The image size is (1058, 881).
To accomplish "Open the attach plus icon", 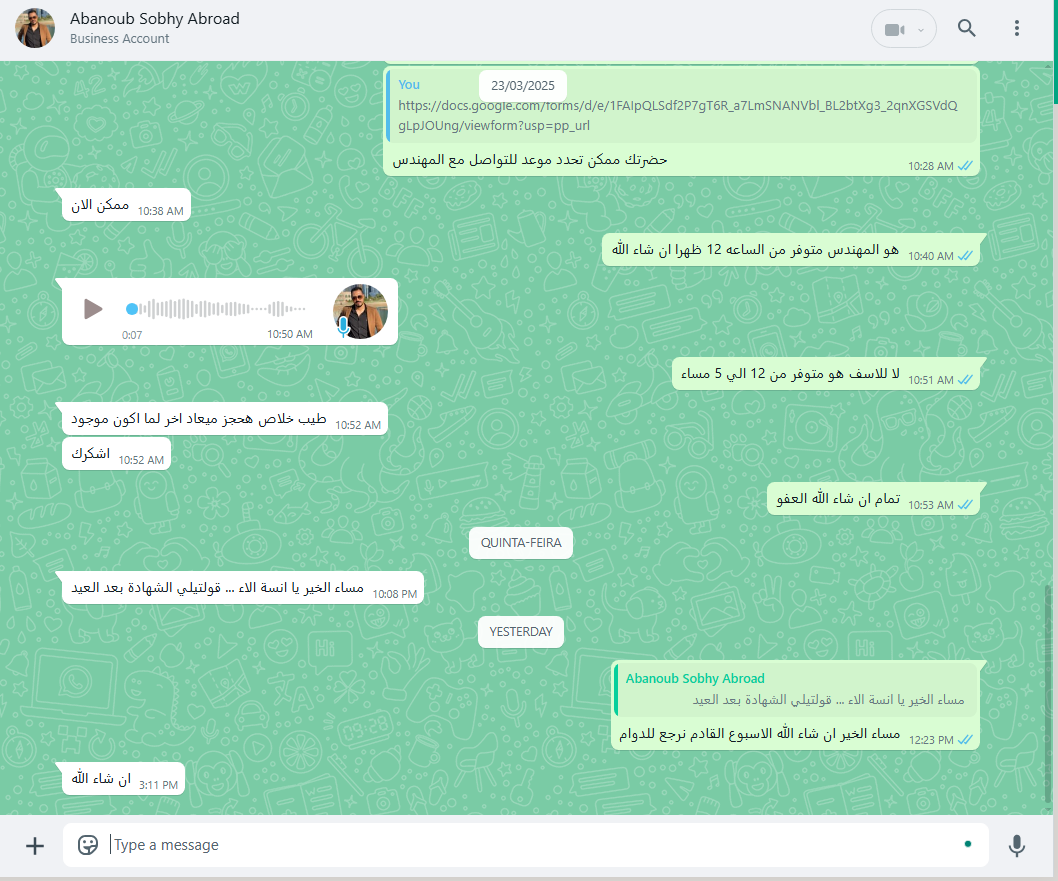I will coord(34,845).
